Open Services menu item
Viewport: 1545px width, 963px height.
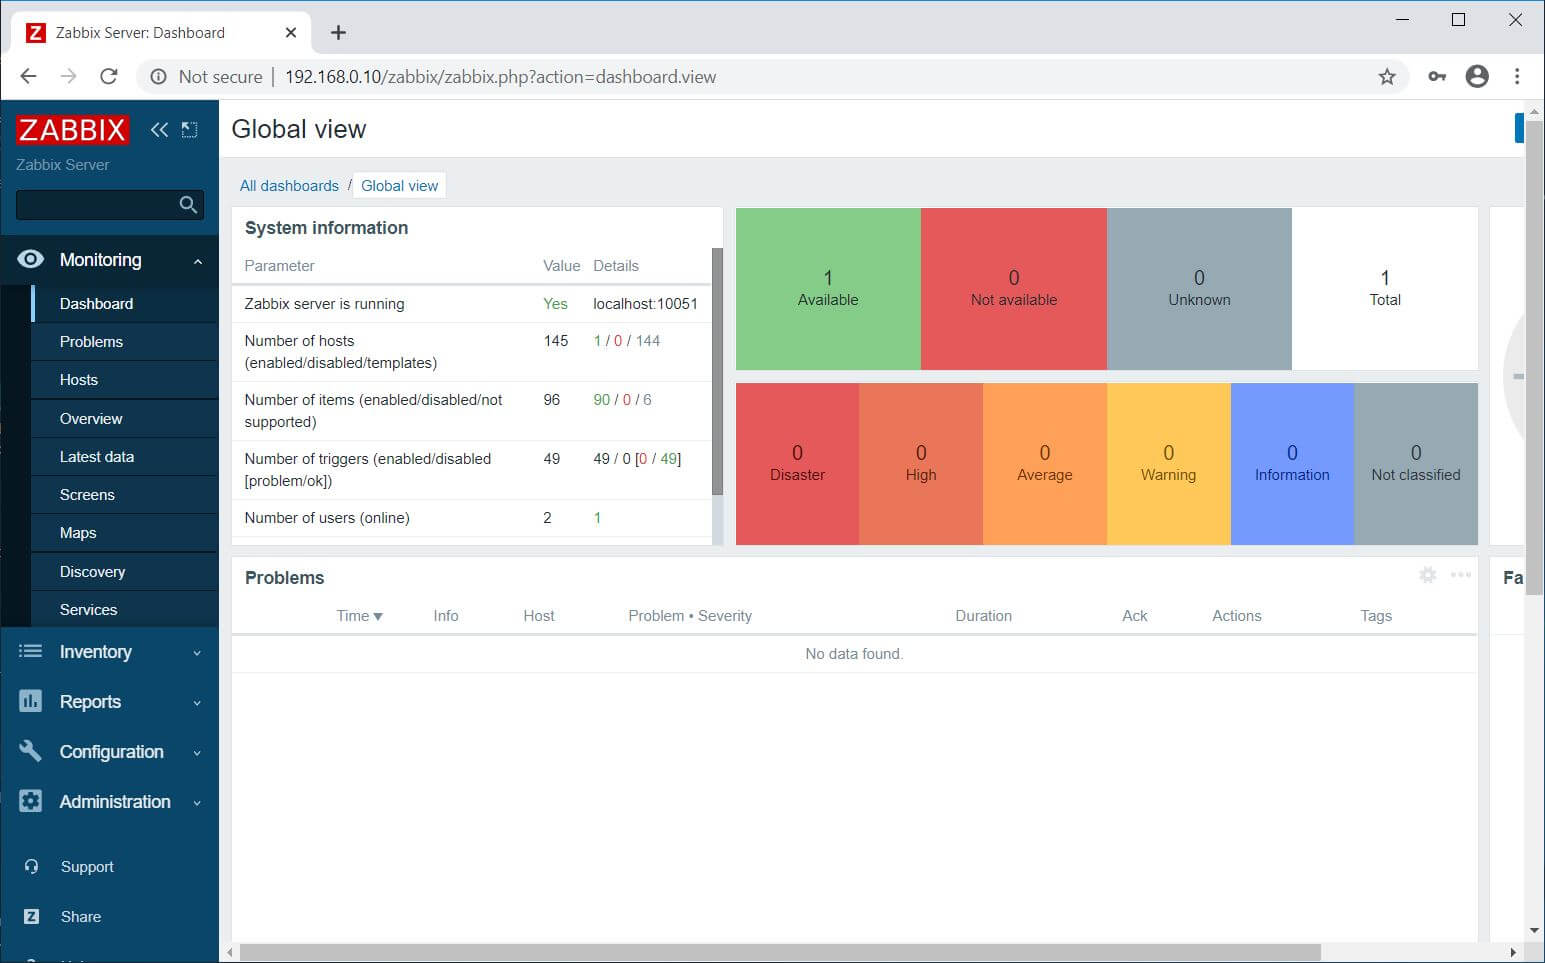125,610
